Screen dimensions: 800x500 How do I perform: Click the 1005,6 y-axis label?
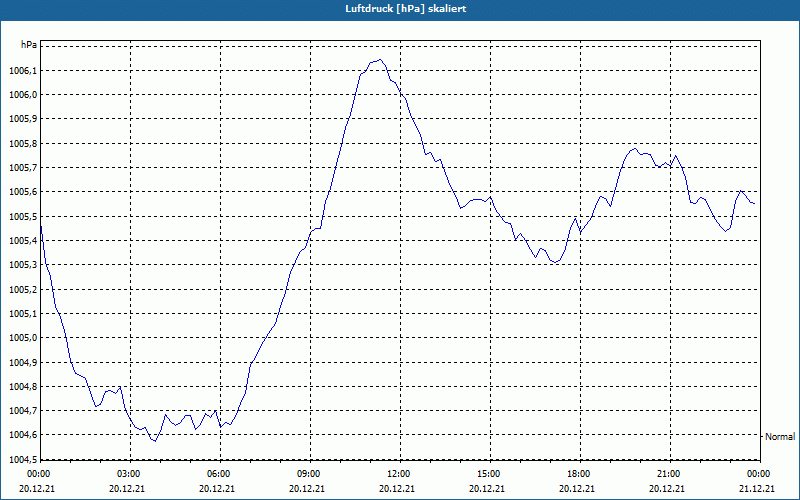[x=23, y=192]
